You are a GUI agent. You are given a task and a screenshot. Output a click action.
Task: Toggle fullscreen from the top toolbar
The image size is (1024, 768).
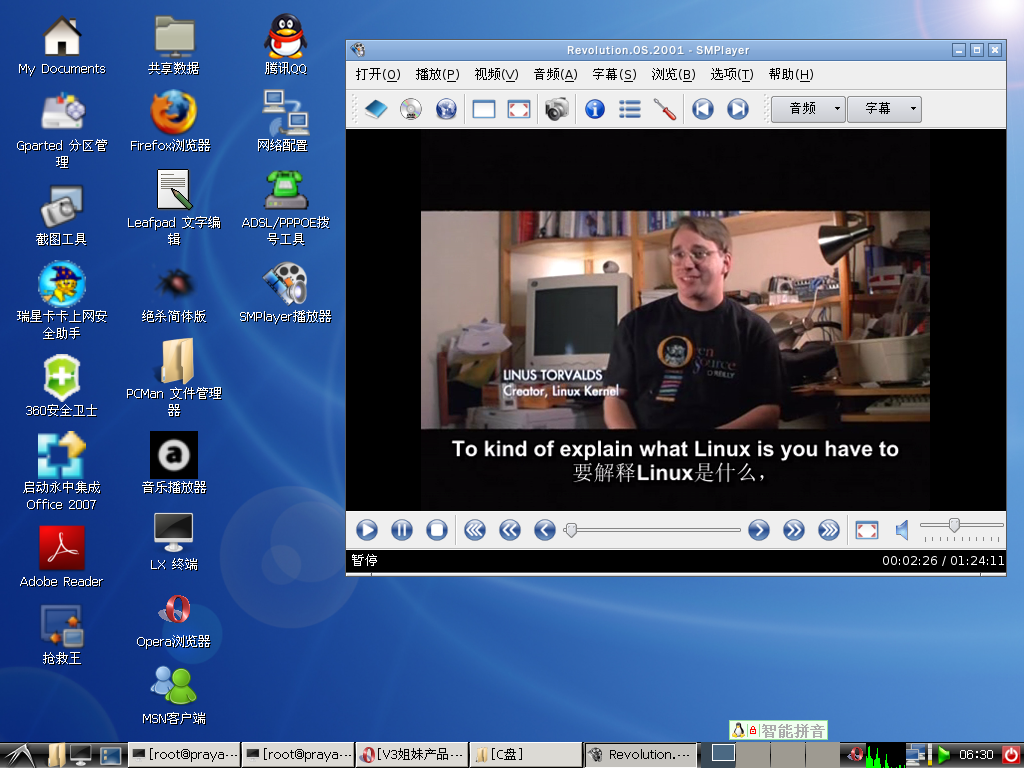click(519, 109)
